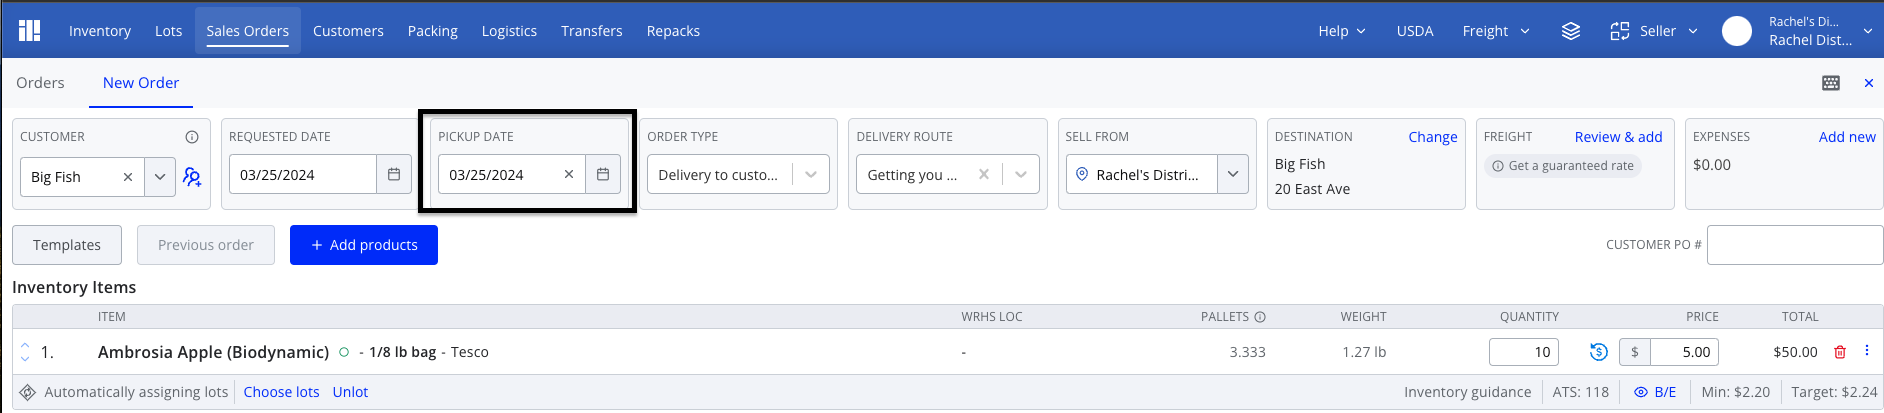Select the New Order tab
Screen dimensions: 1884x413
tap(141, 83)
